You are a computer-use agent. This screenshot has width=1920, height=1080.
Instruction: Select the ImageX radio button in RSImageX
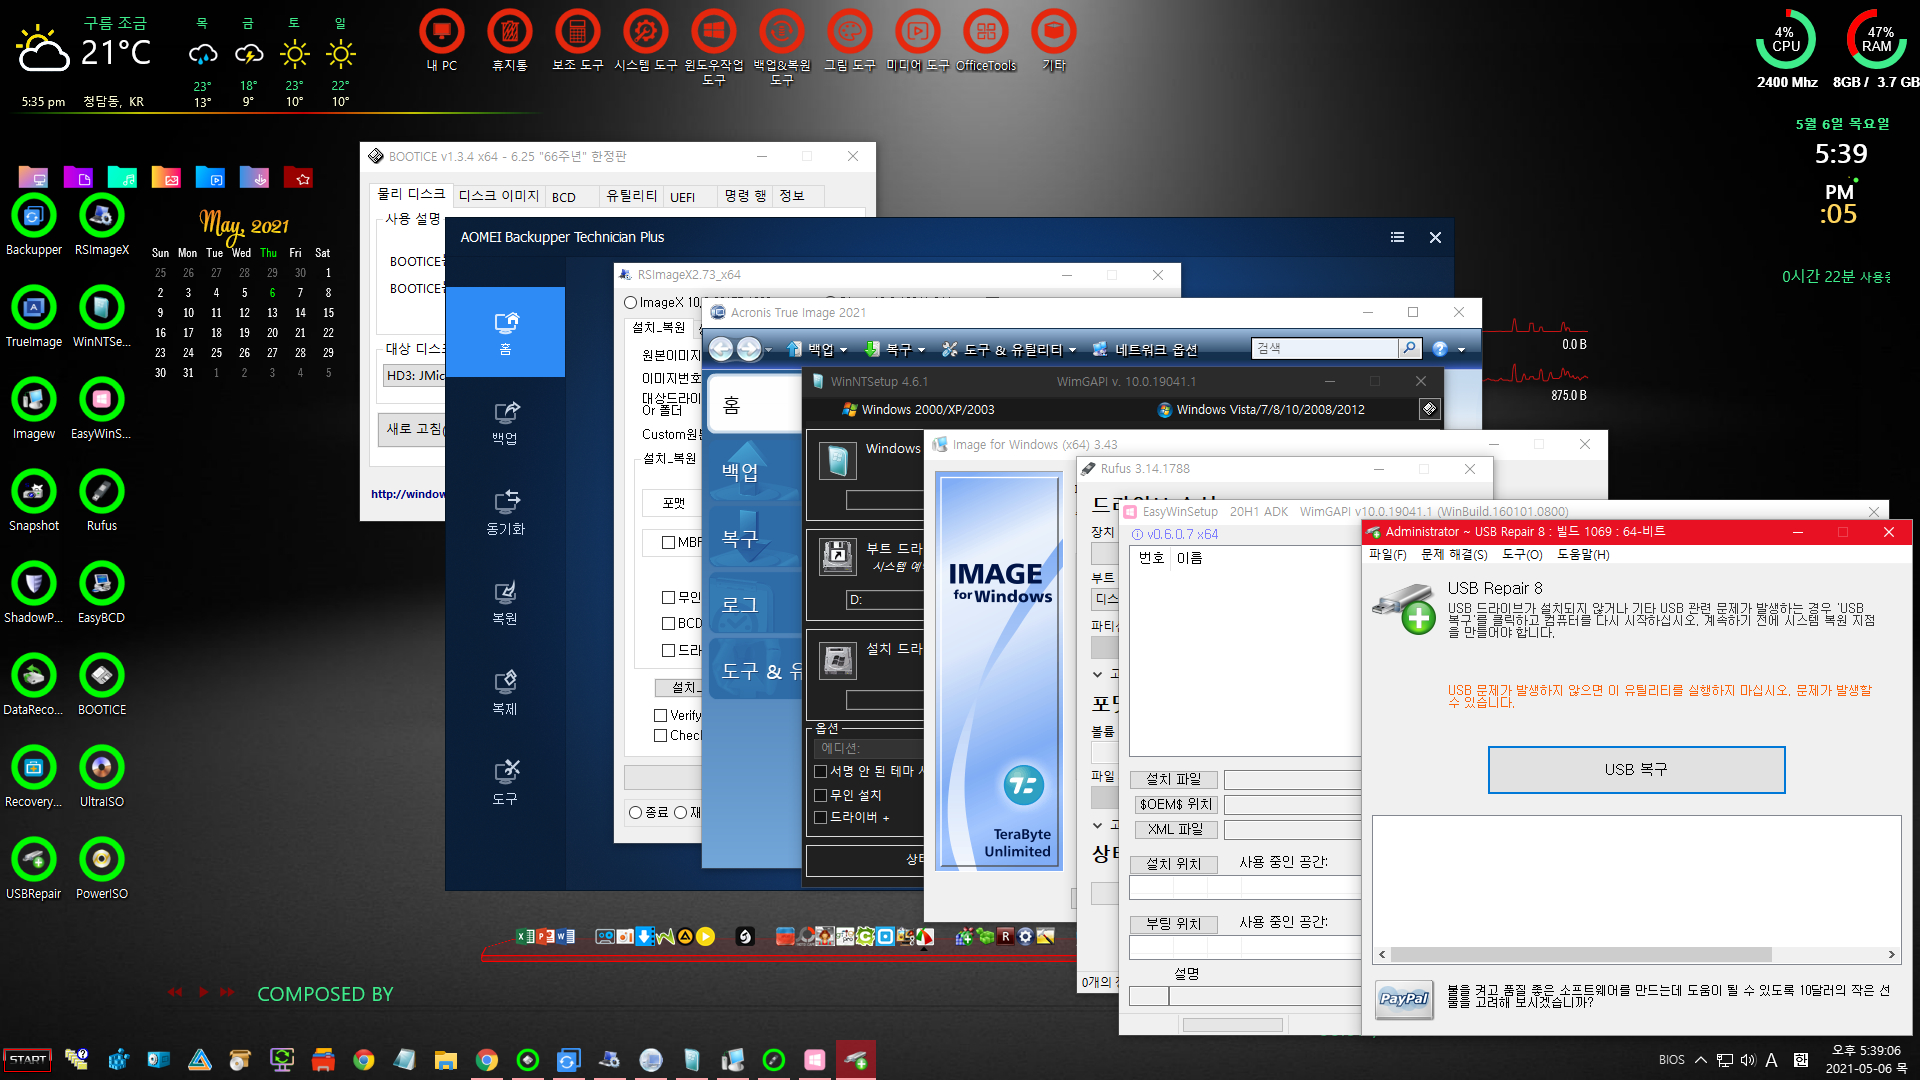click(x=630, y=302)
